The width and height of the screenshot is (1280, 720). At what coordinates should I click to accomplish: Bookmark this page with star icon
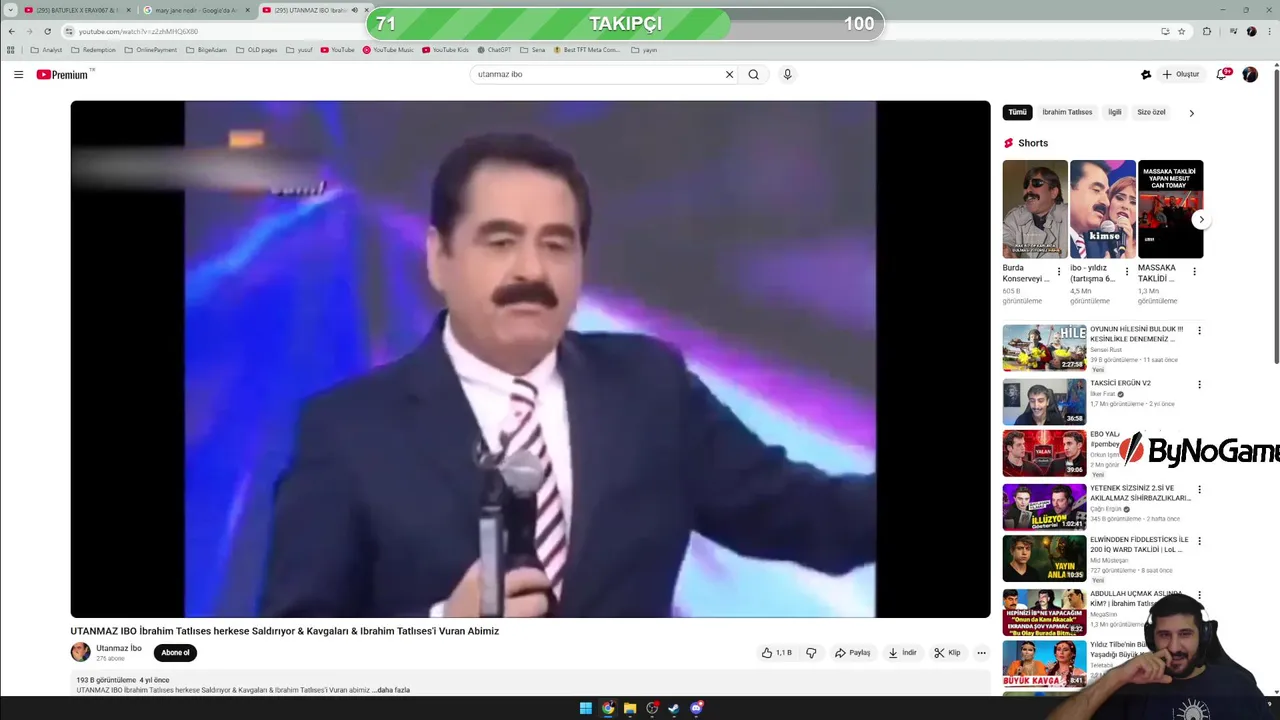point(1181,31)
